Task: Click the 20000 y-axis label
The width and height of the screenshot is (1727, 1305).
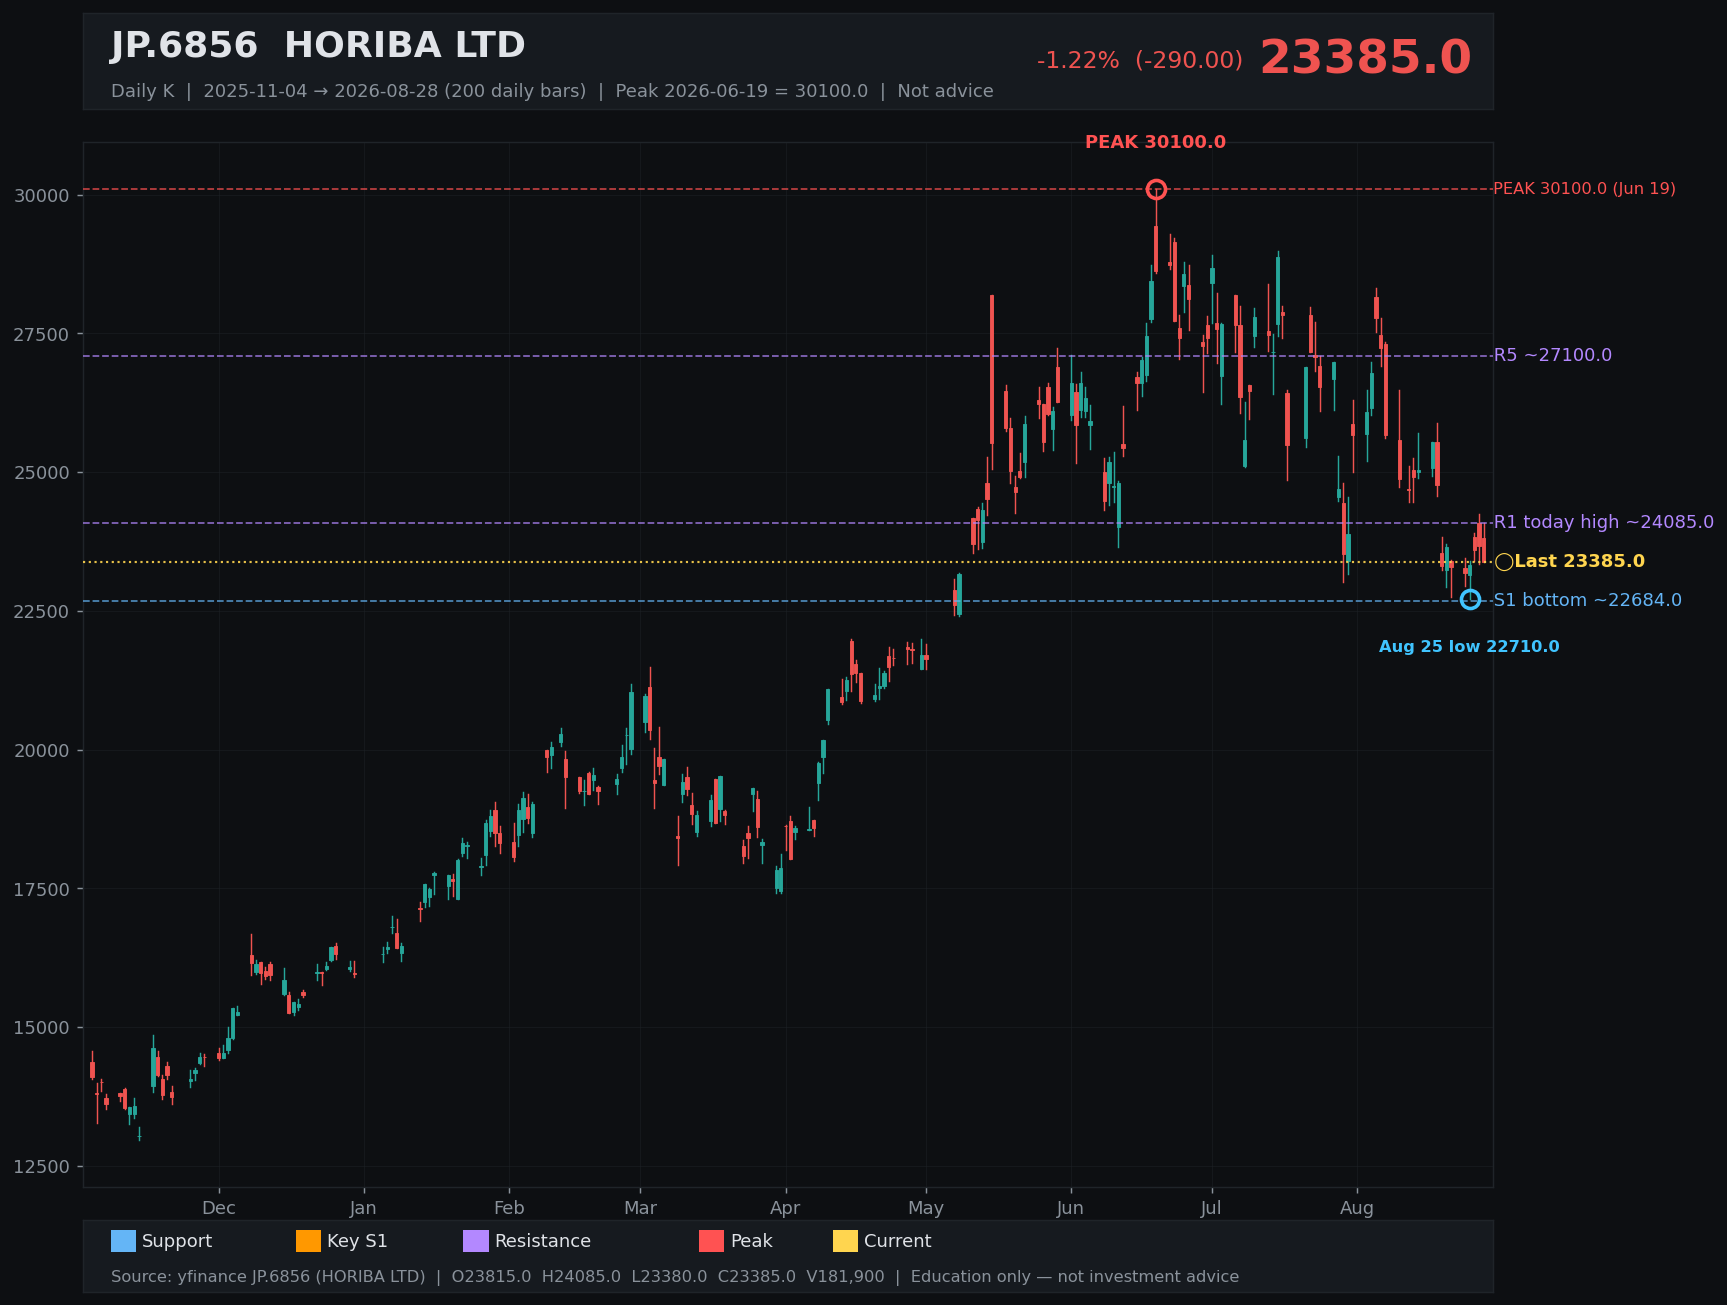Action: coord(42,751)
